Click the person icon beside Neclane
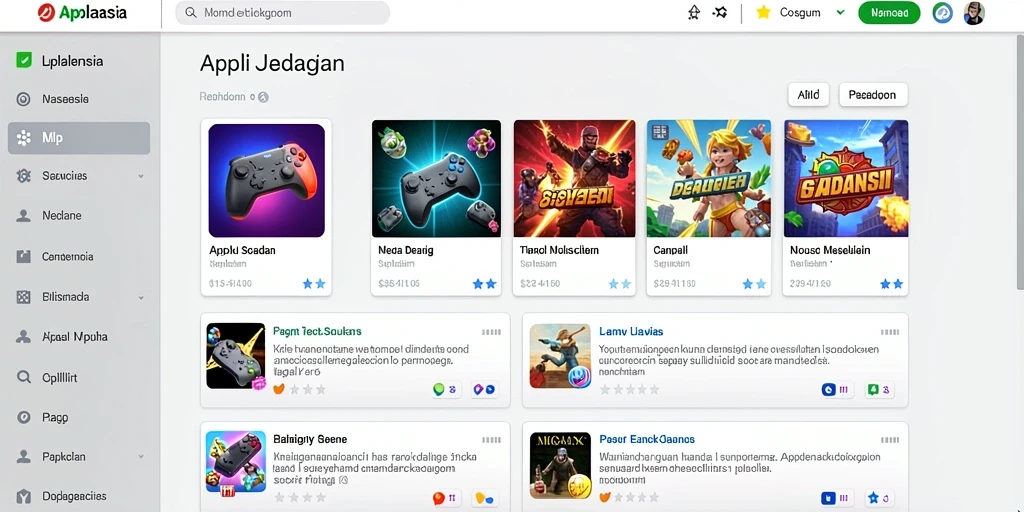This screenshot has height=512, width=1024. [x=24, y=216]
